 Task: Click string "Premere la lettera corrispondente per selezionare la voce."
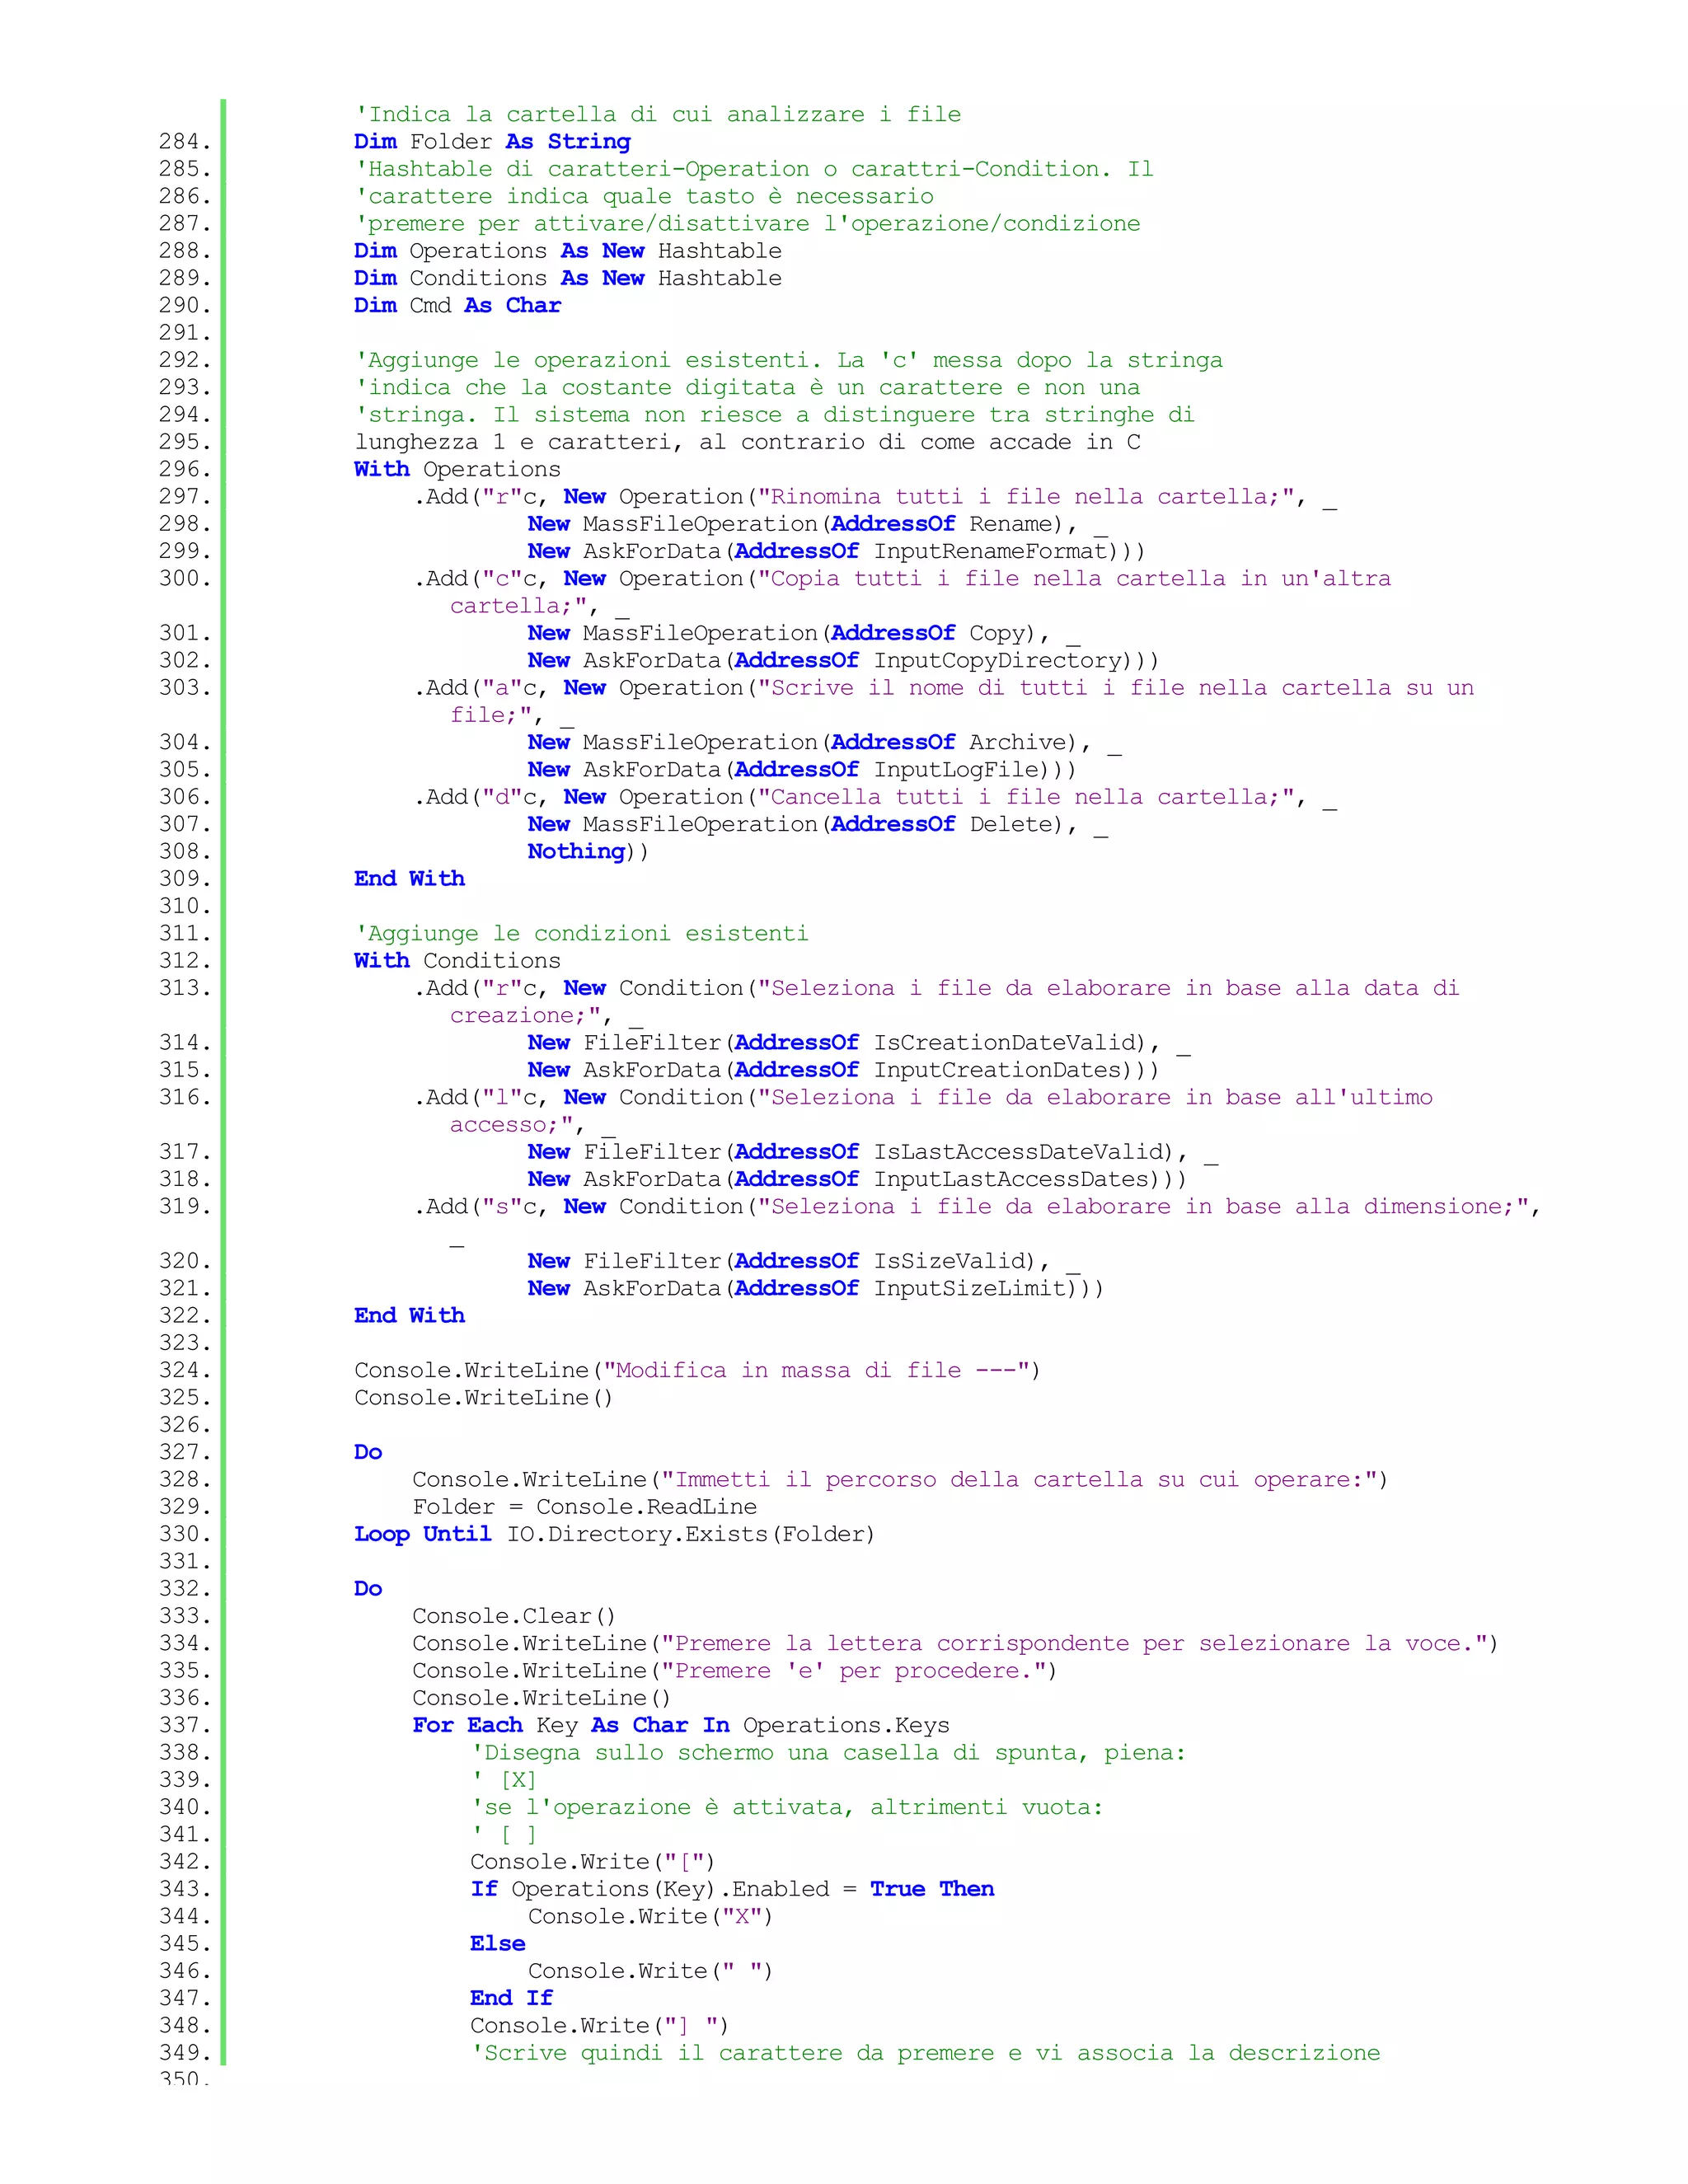(x=1073, y=1643)
